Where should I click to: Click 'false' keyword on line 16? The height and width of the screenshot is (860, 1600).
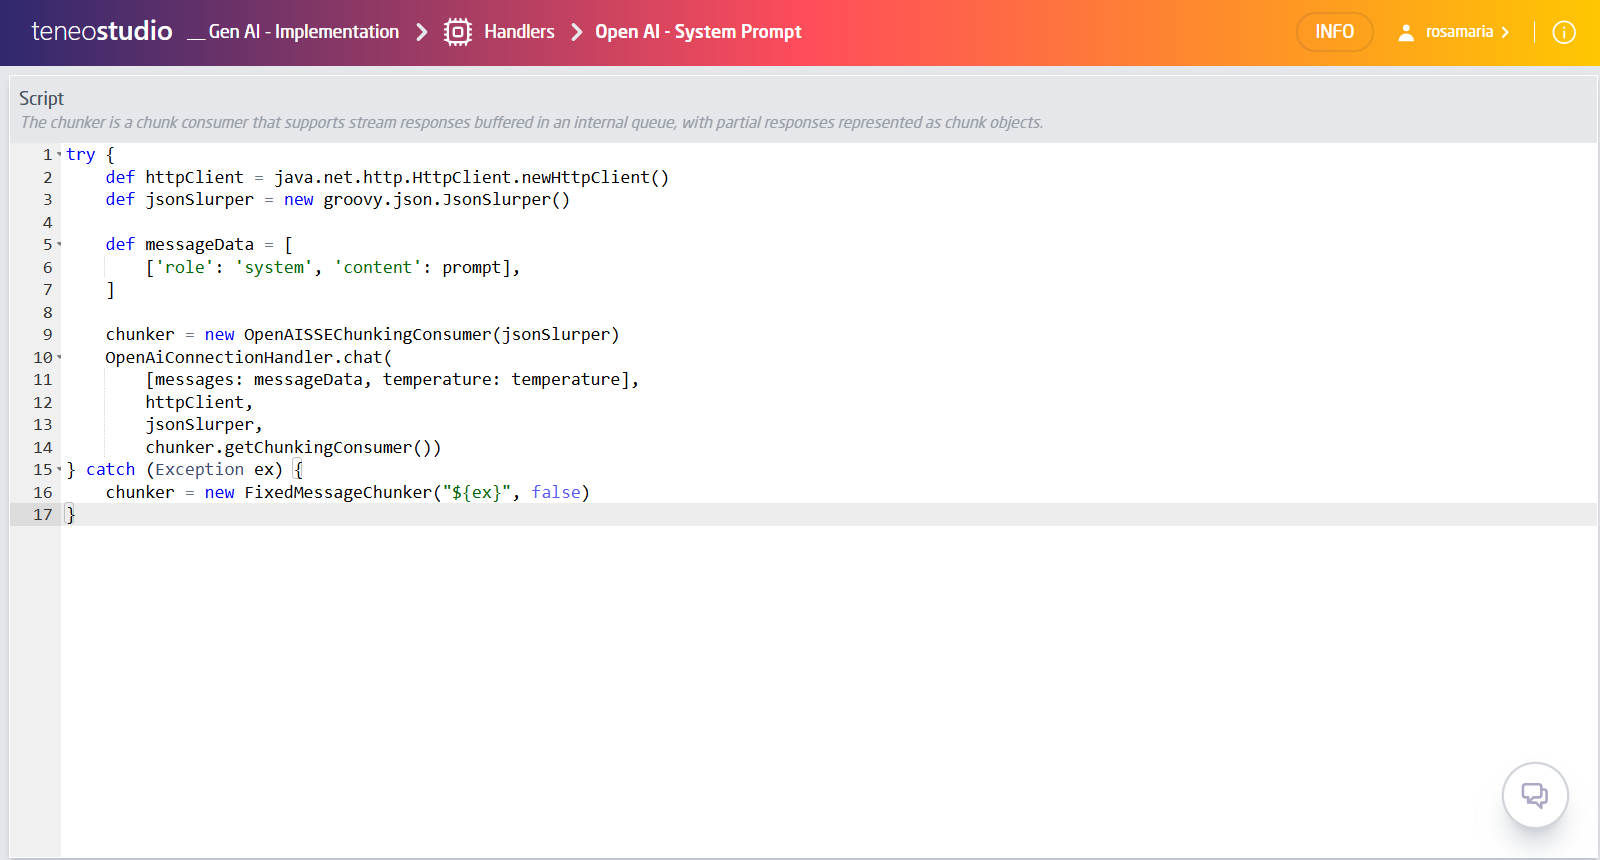pos(556,492)
